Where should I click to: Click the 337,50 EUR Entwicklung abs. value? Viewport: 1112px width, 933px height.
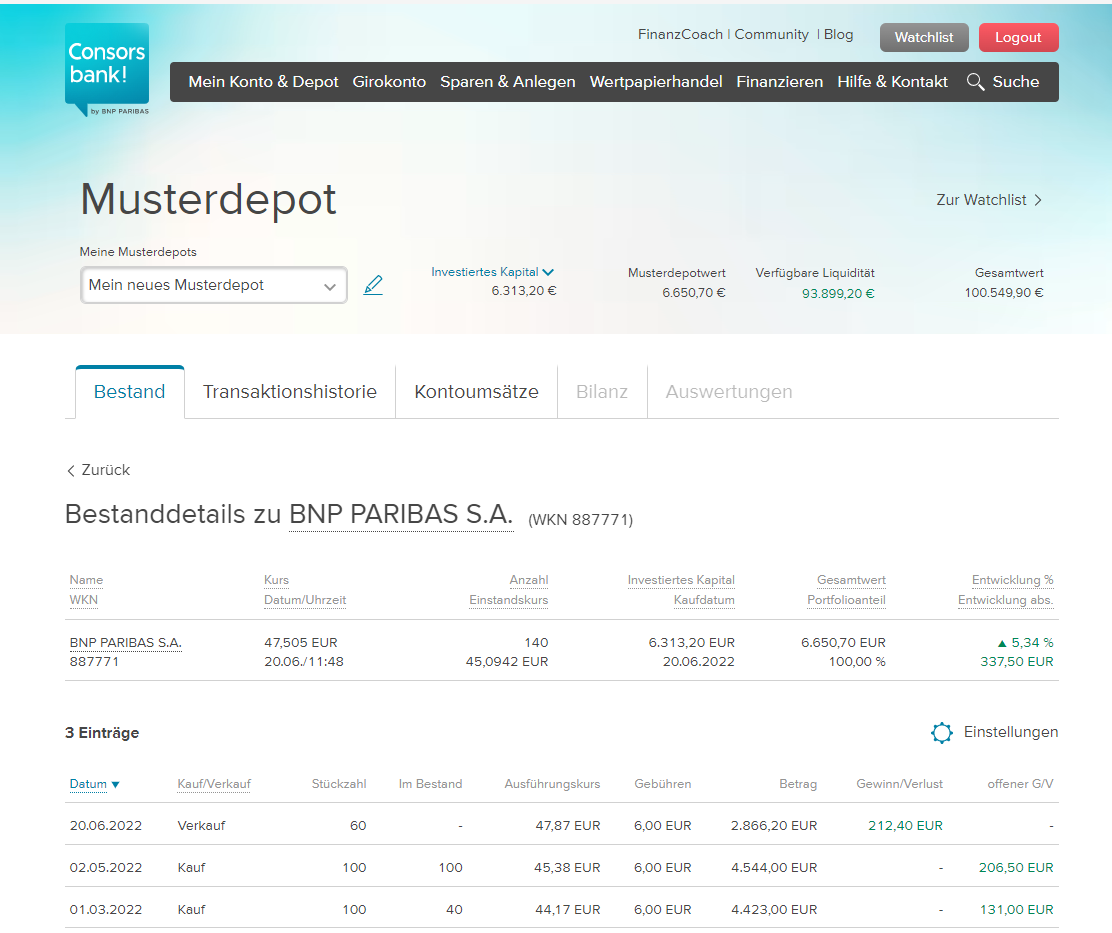pos(1017,662)
